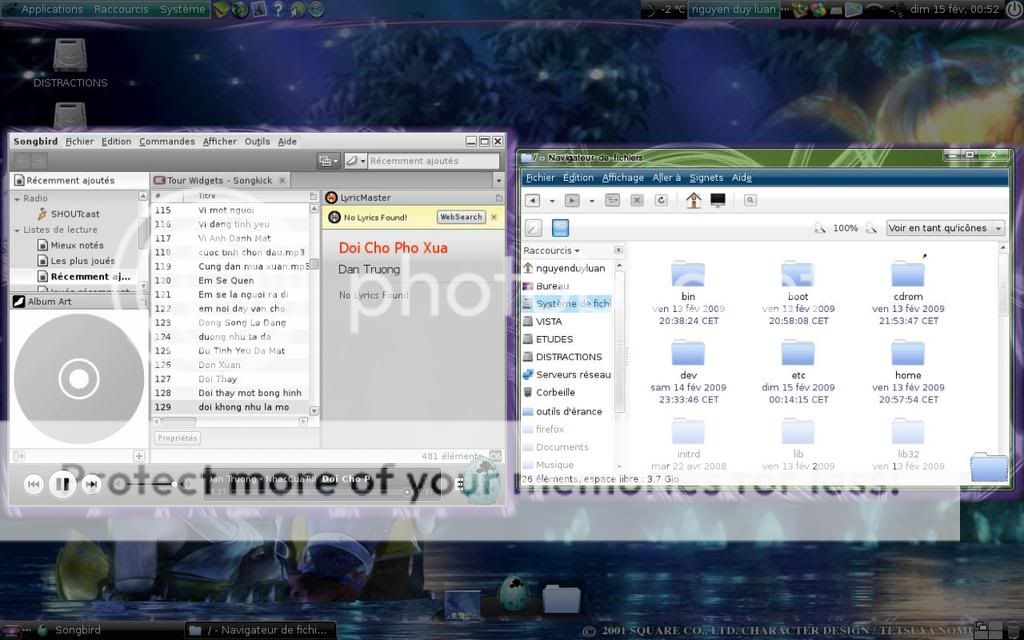Add new playlist with plus button
The image size is (1024, 640).
139,456
